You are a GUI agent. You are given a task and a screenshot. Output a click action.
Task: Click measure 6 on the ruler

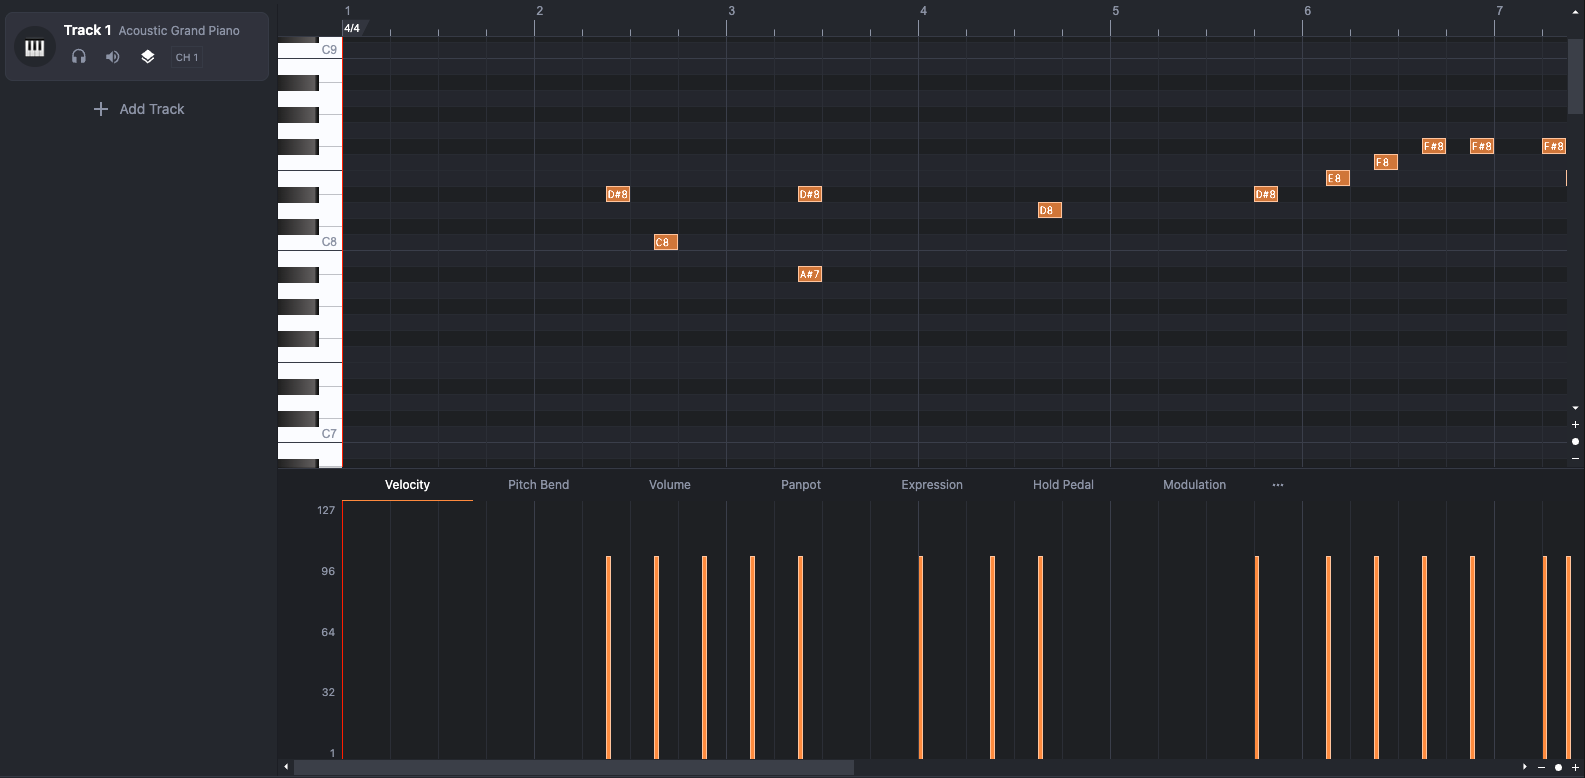coord(1307,11)
